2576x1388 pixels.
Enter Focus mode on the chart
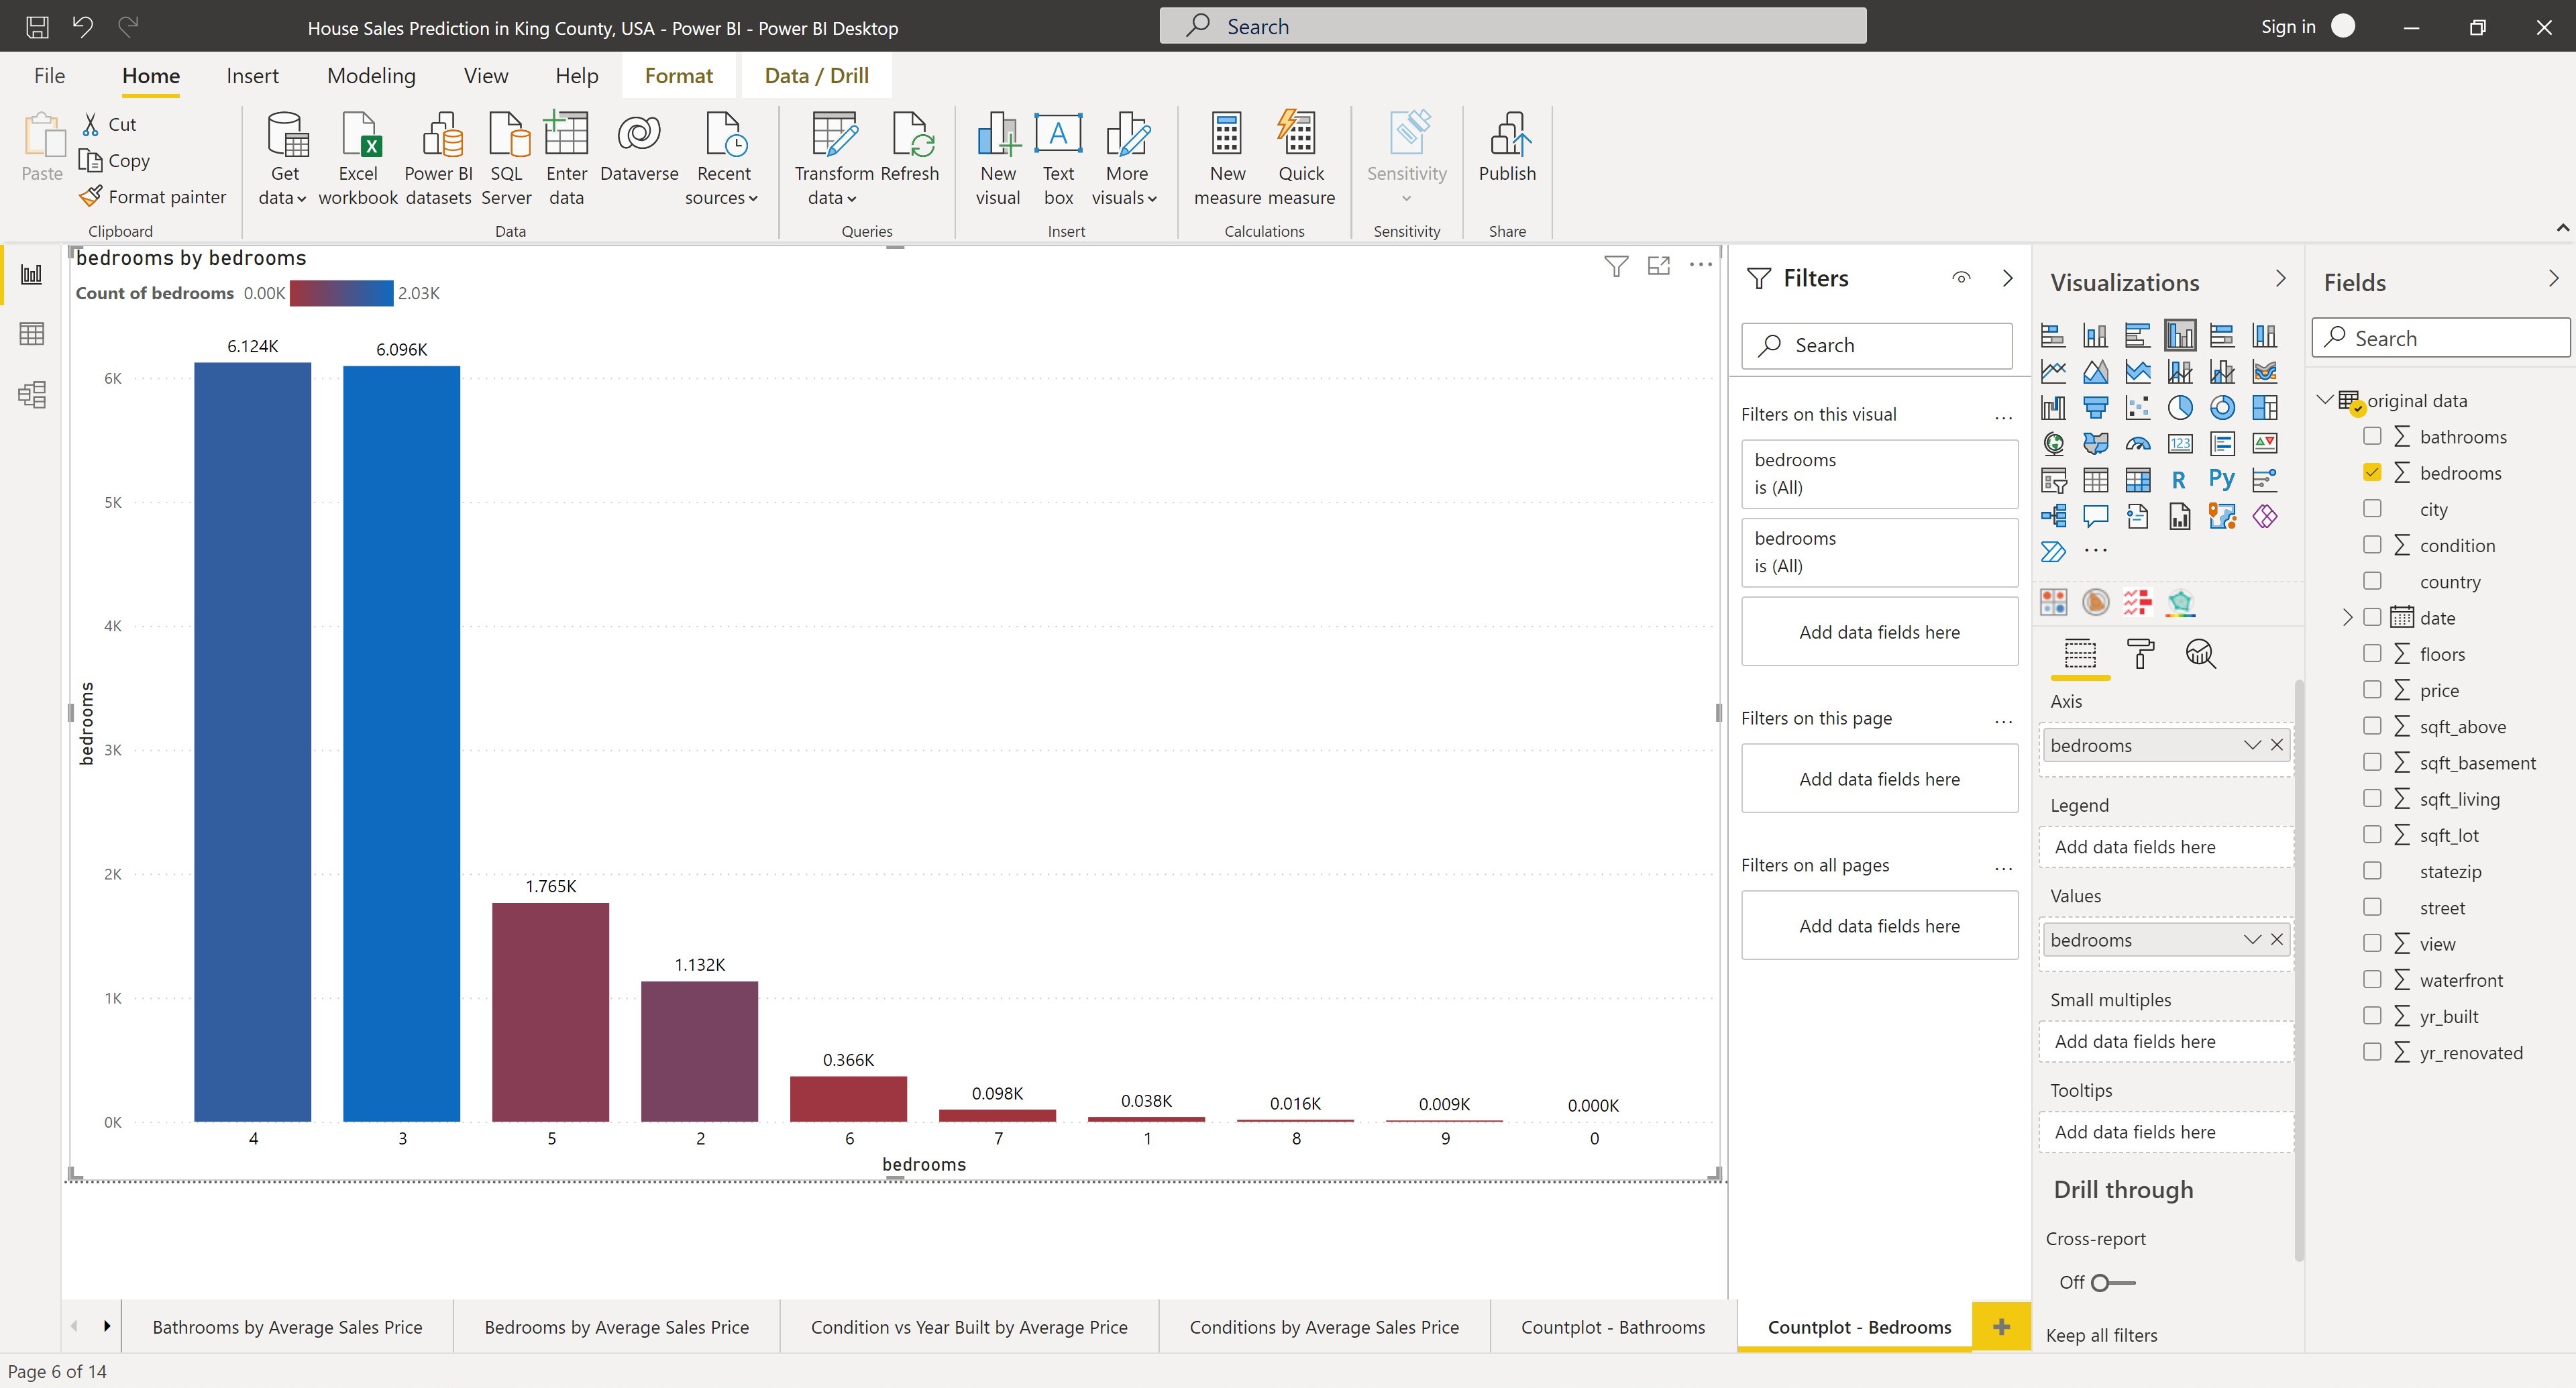(1659, 266)
